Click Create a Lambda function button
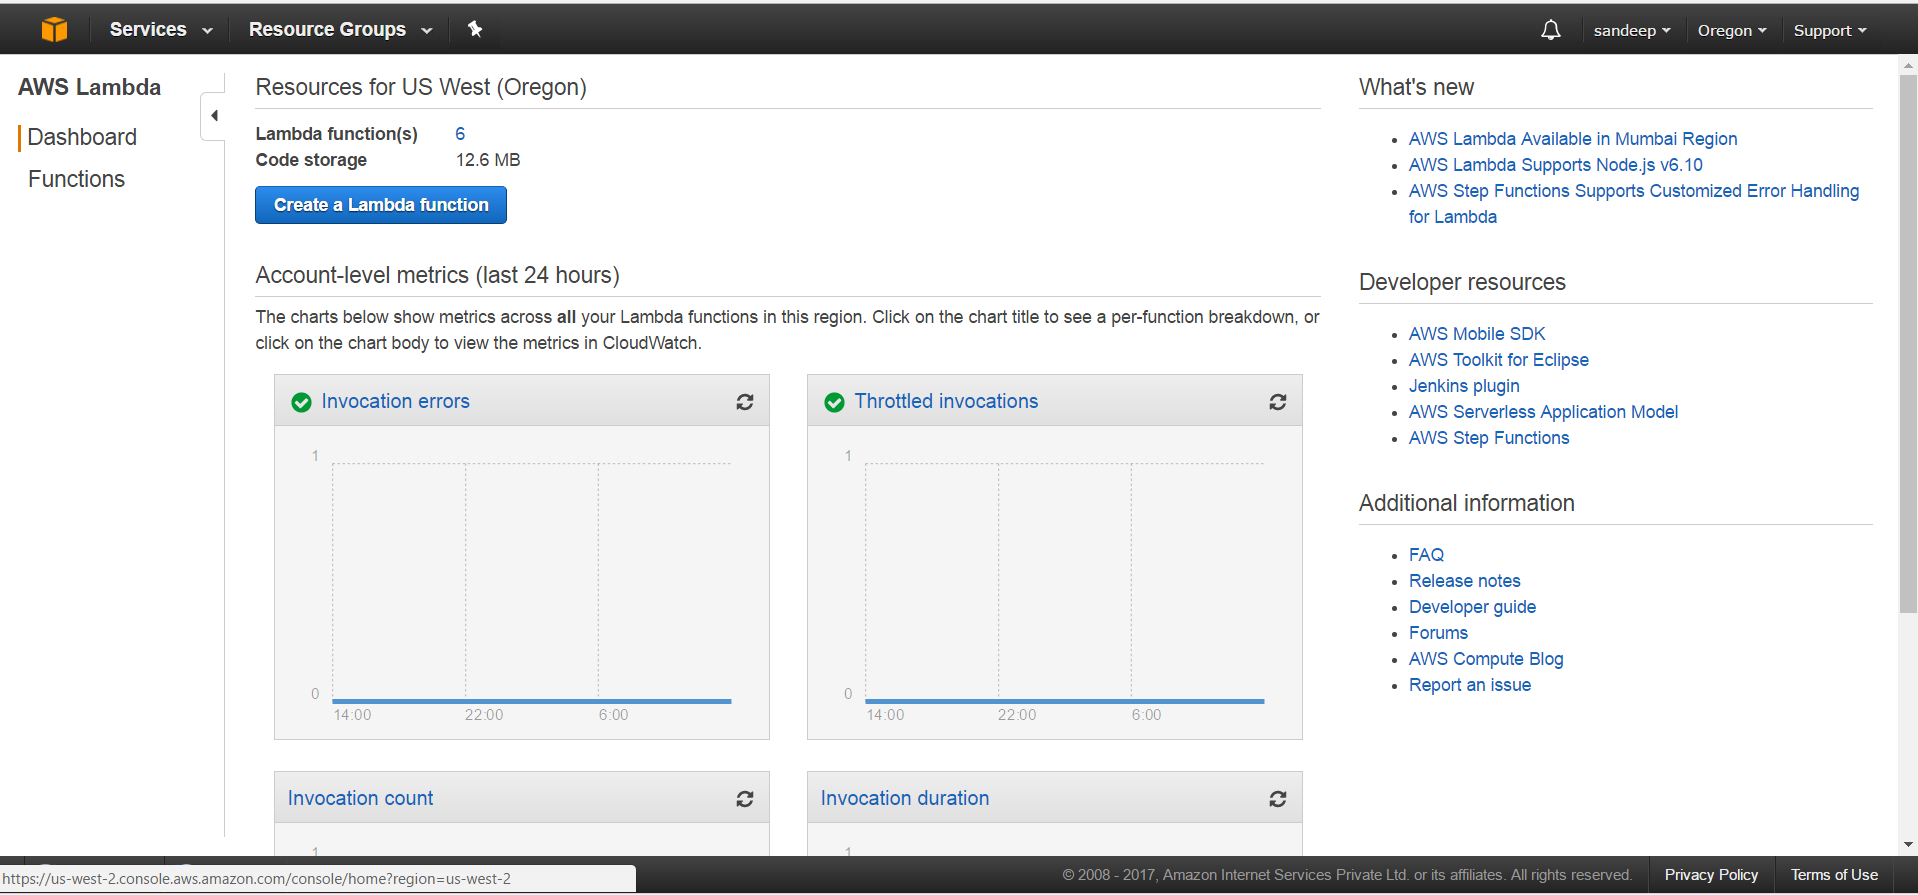Viewport: 1918px width, 895px height. point(381,205)
